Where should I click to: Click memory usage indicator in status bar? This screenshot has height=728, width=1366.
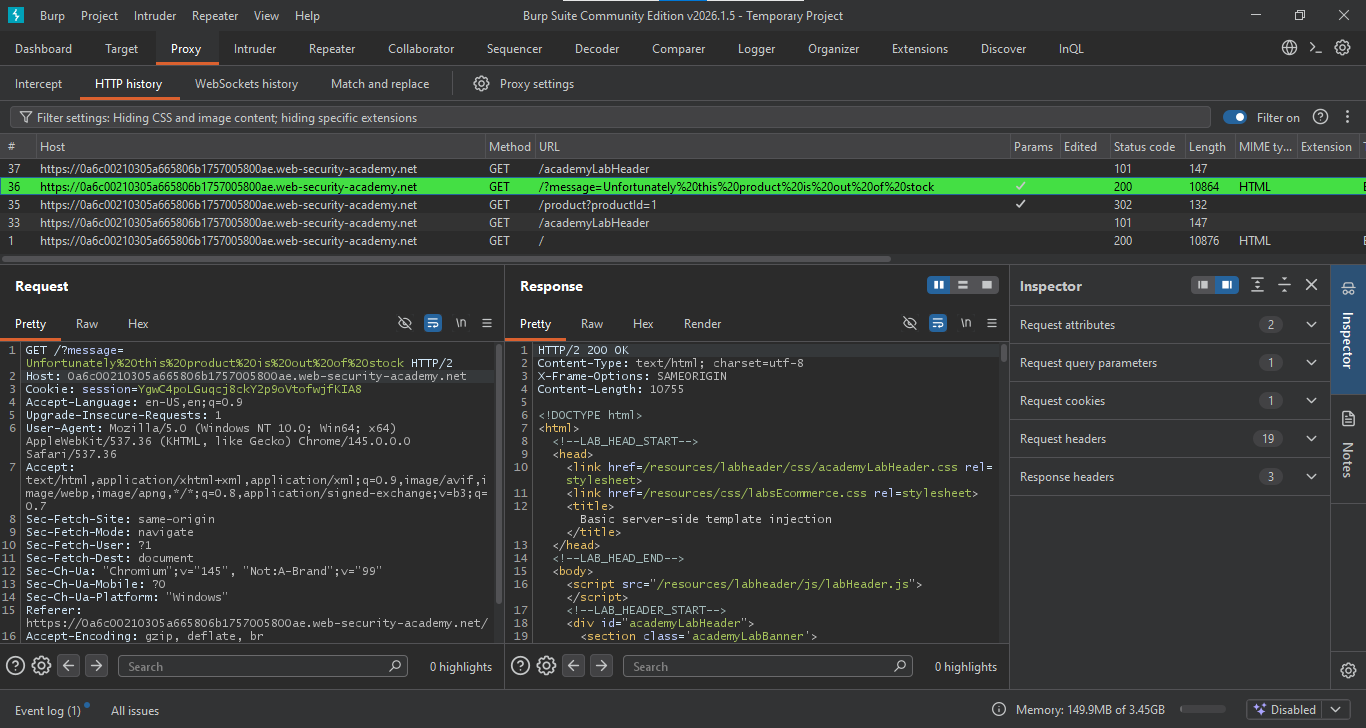(1089, 710)
